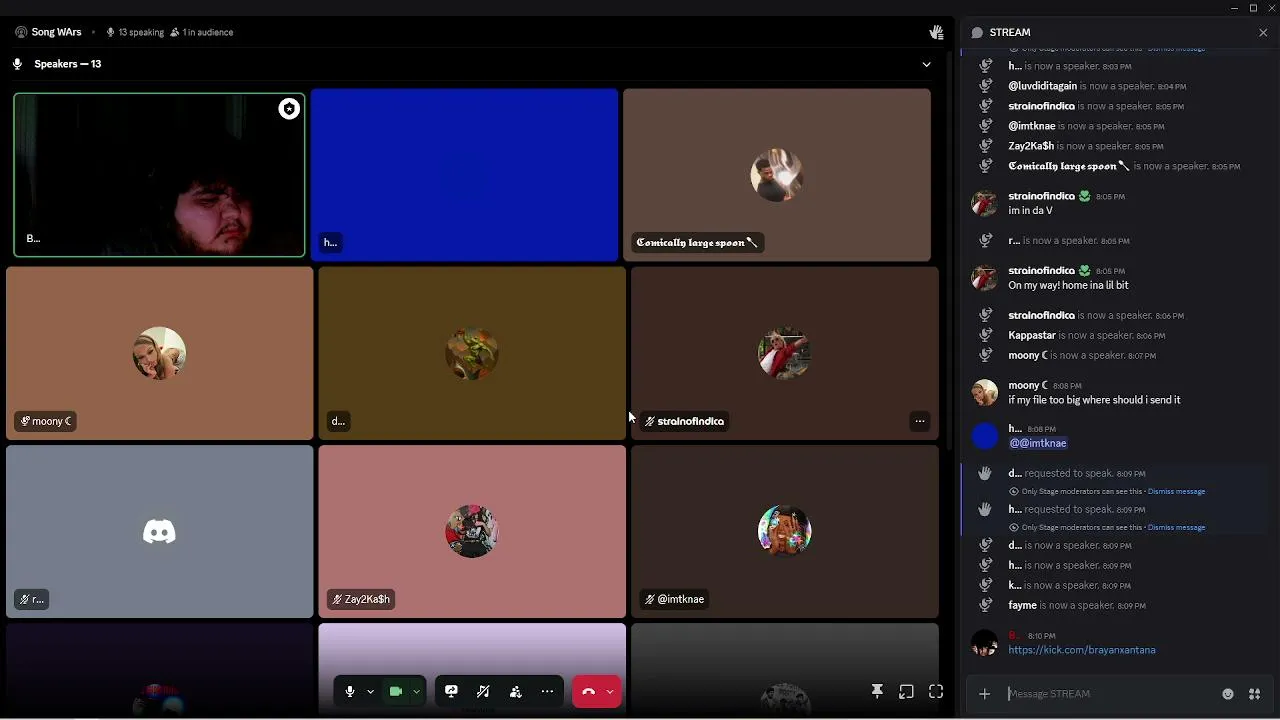This screenshot has height=720, width=1280.
Task: Click the message 'if my file too big where should i send it'
Action: [x=1094, y=400]
